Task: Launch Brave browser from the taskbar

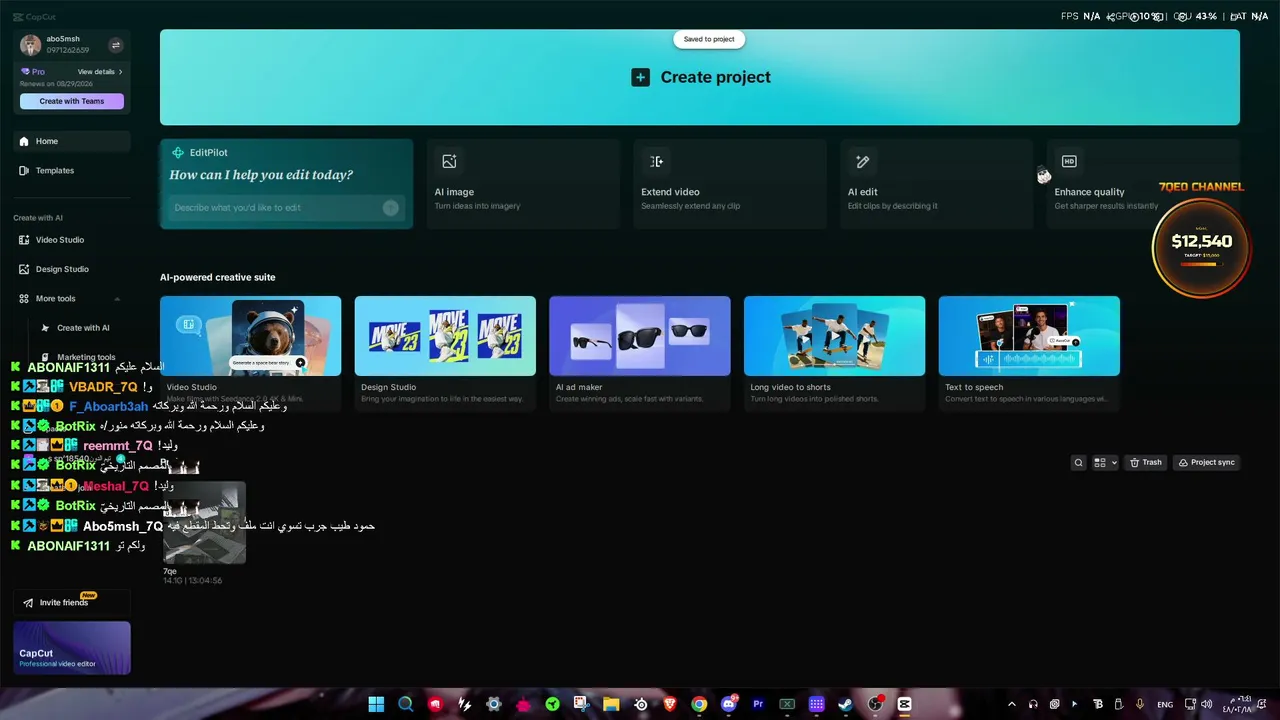Action: (670, 704)
